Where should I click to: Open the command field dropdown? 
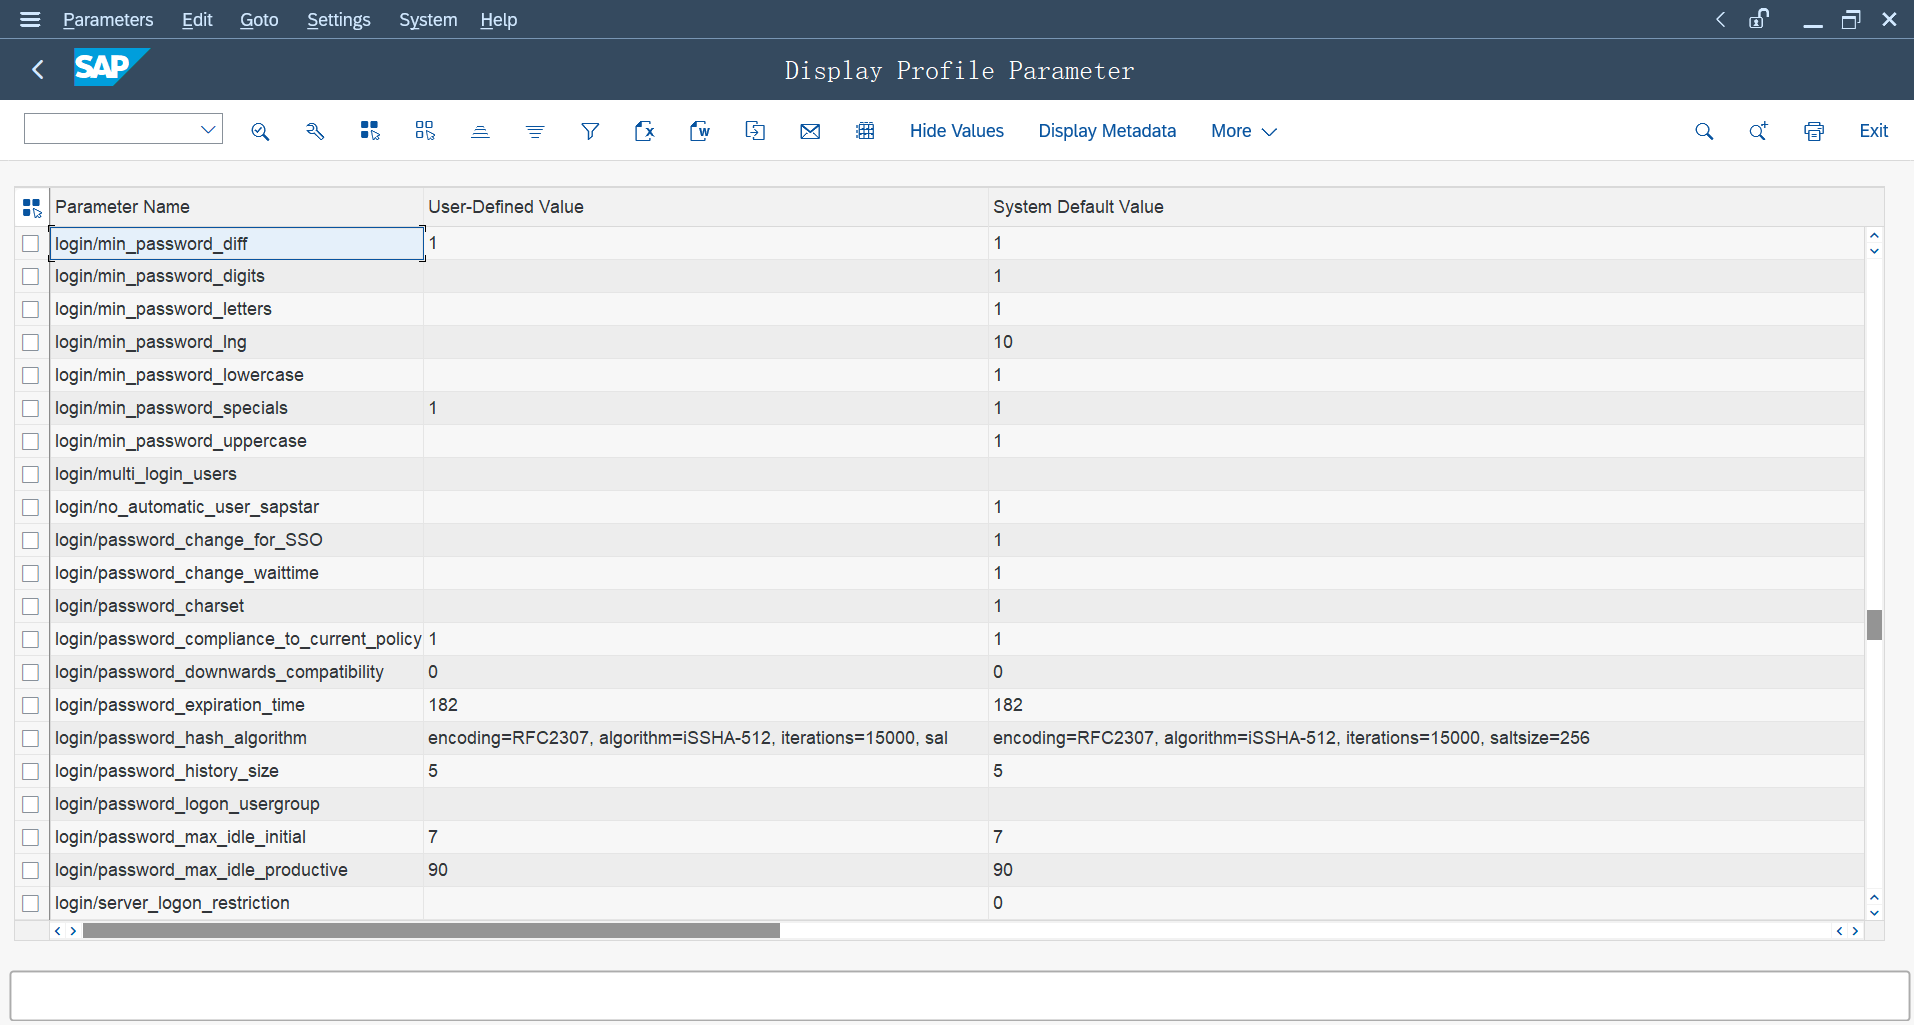click(x=208, y=129)
